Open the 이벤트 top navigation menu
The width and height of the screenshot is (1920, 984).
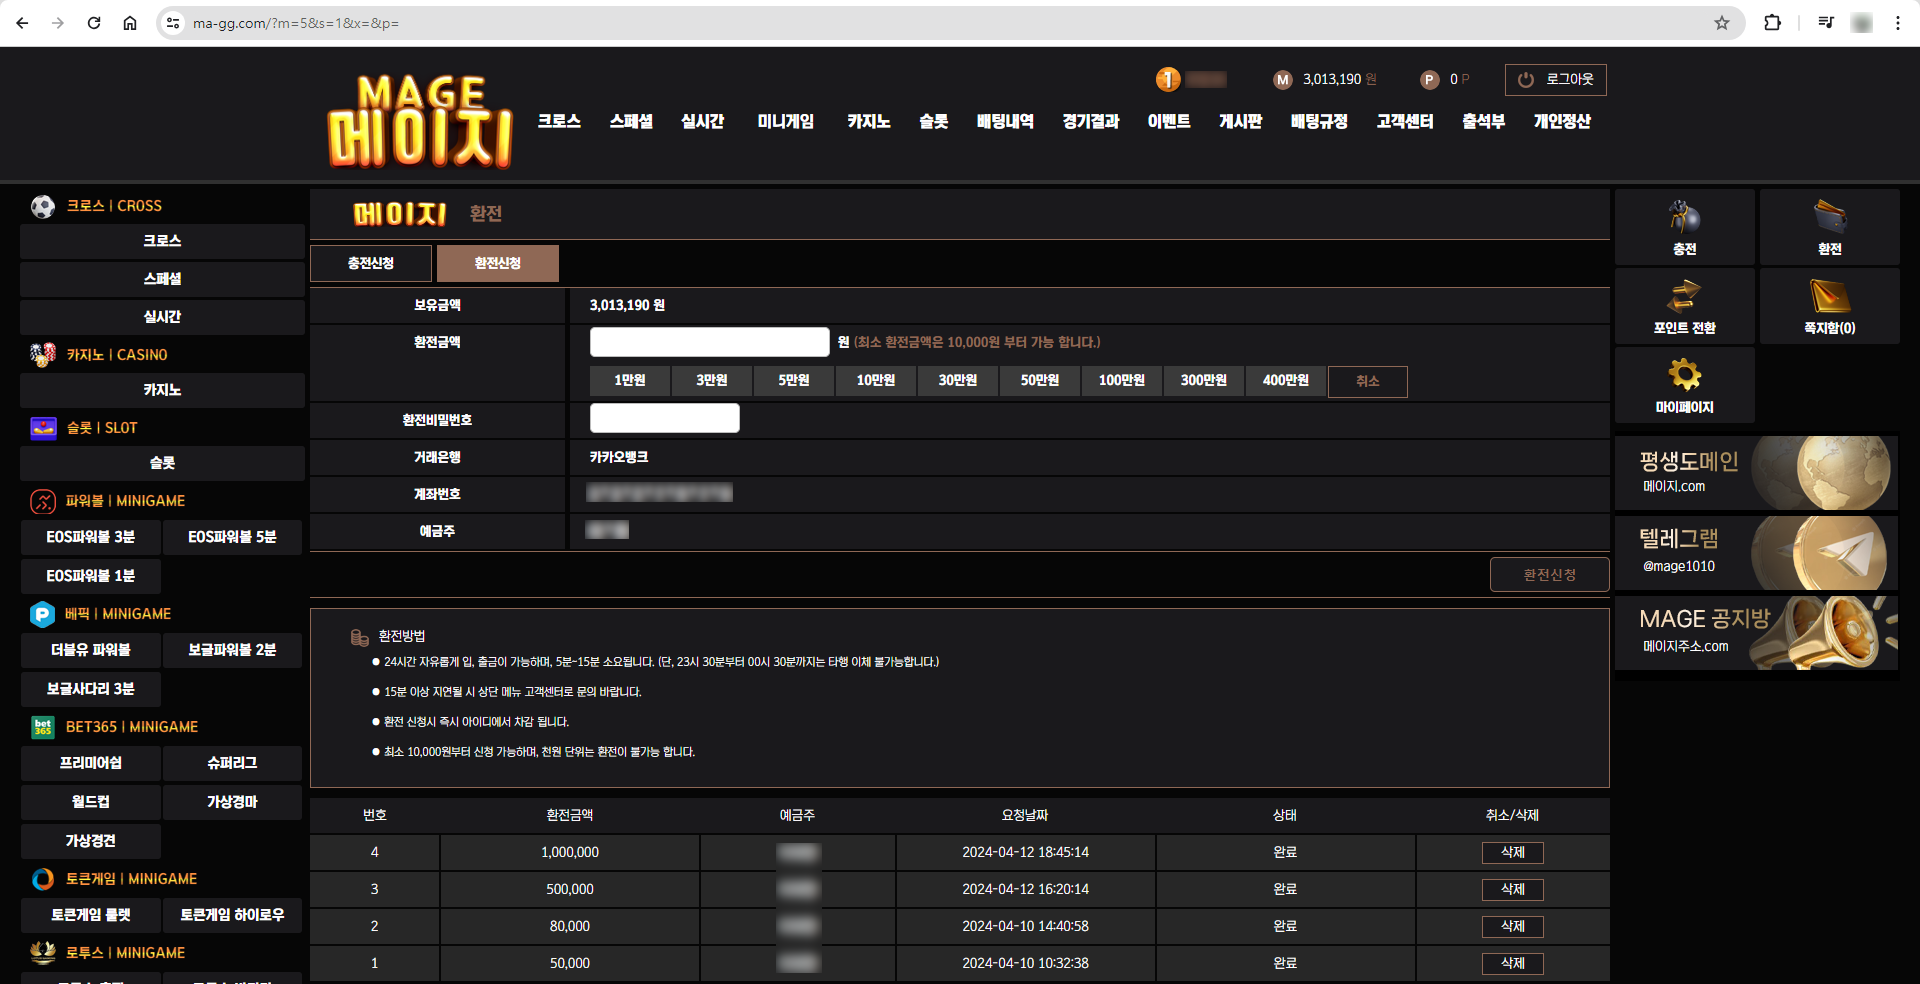tap(1169, 121)
